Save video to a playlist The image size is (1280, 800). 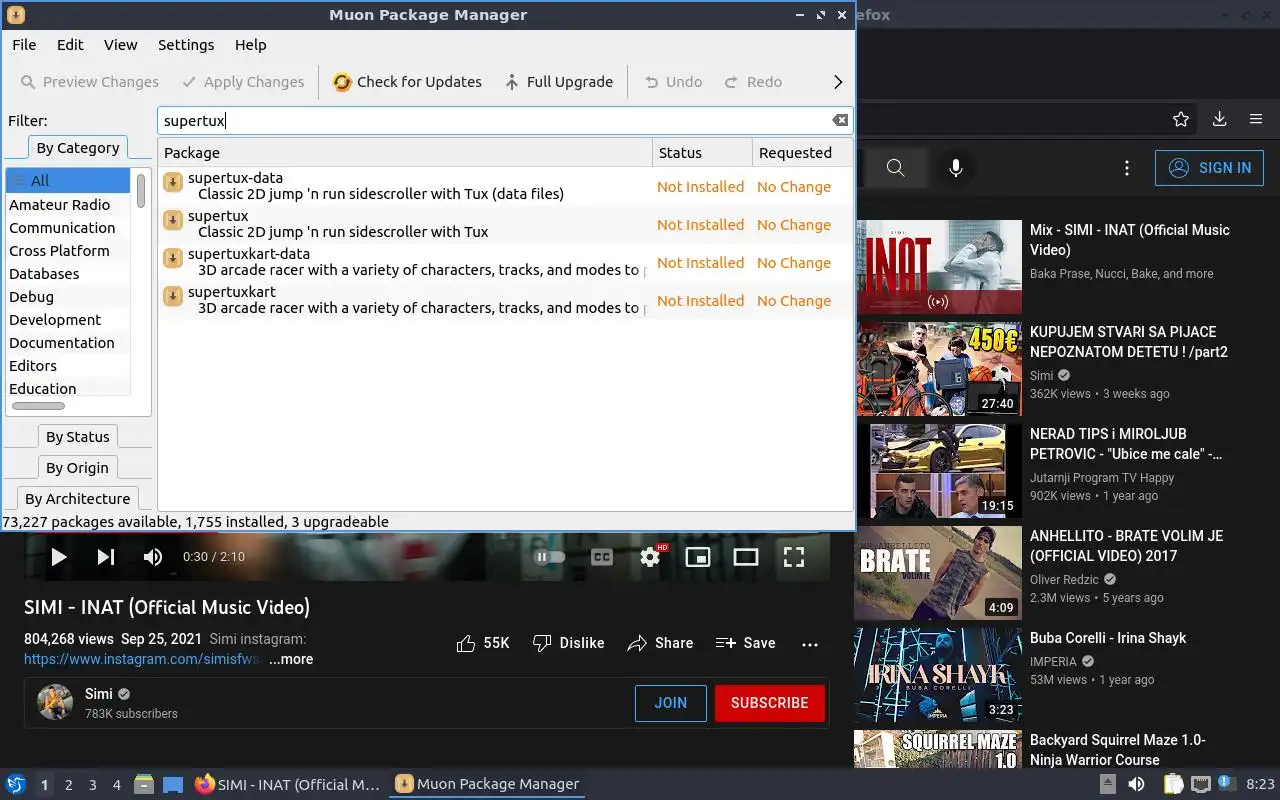tap(746, 643)
